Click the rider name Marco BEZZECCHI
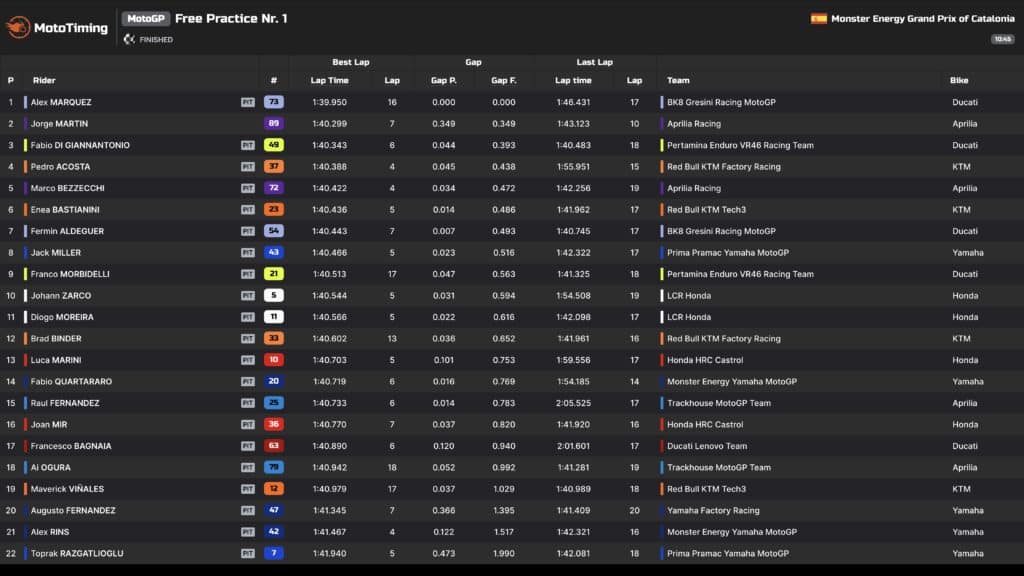The height and width of the screenshot is (576, 1024). click(x=67, y=188)
